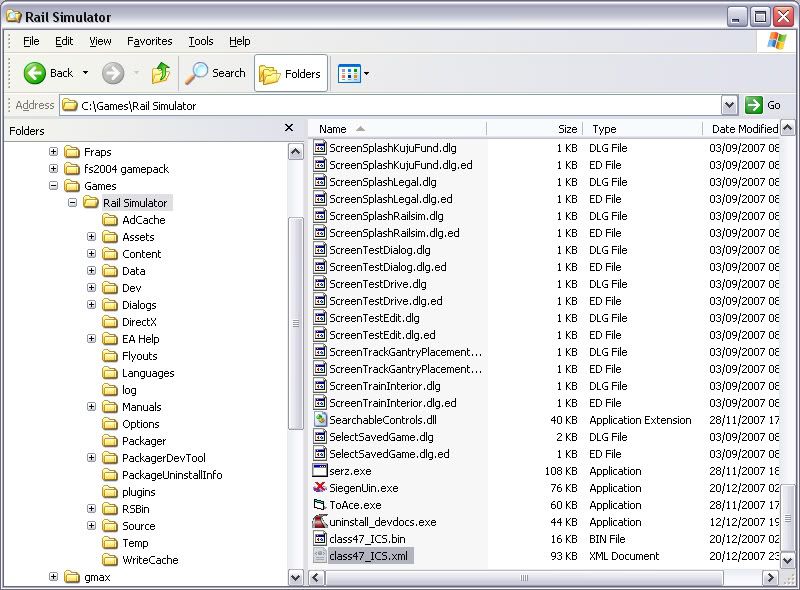Click ScreenTrainInterior.dlg file icon
Screen dimensions: 800x590
pyautogui.click(x=320, y=386)
